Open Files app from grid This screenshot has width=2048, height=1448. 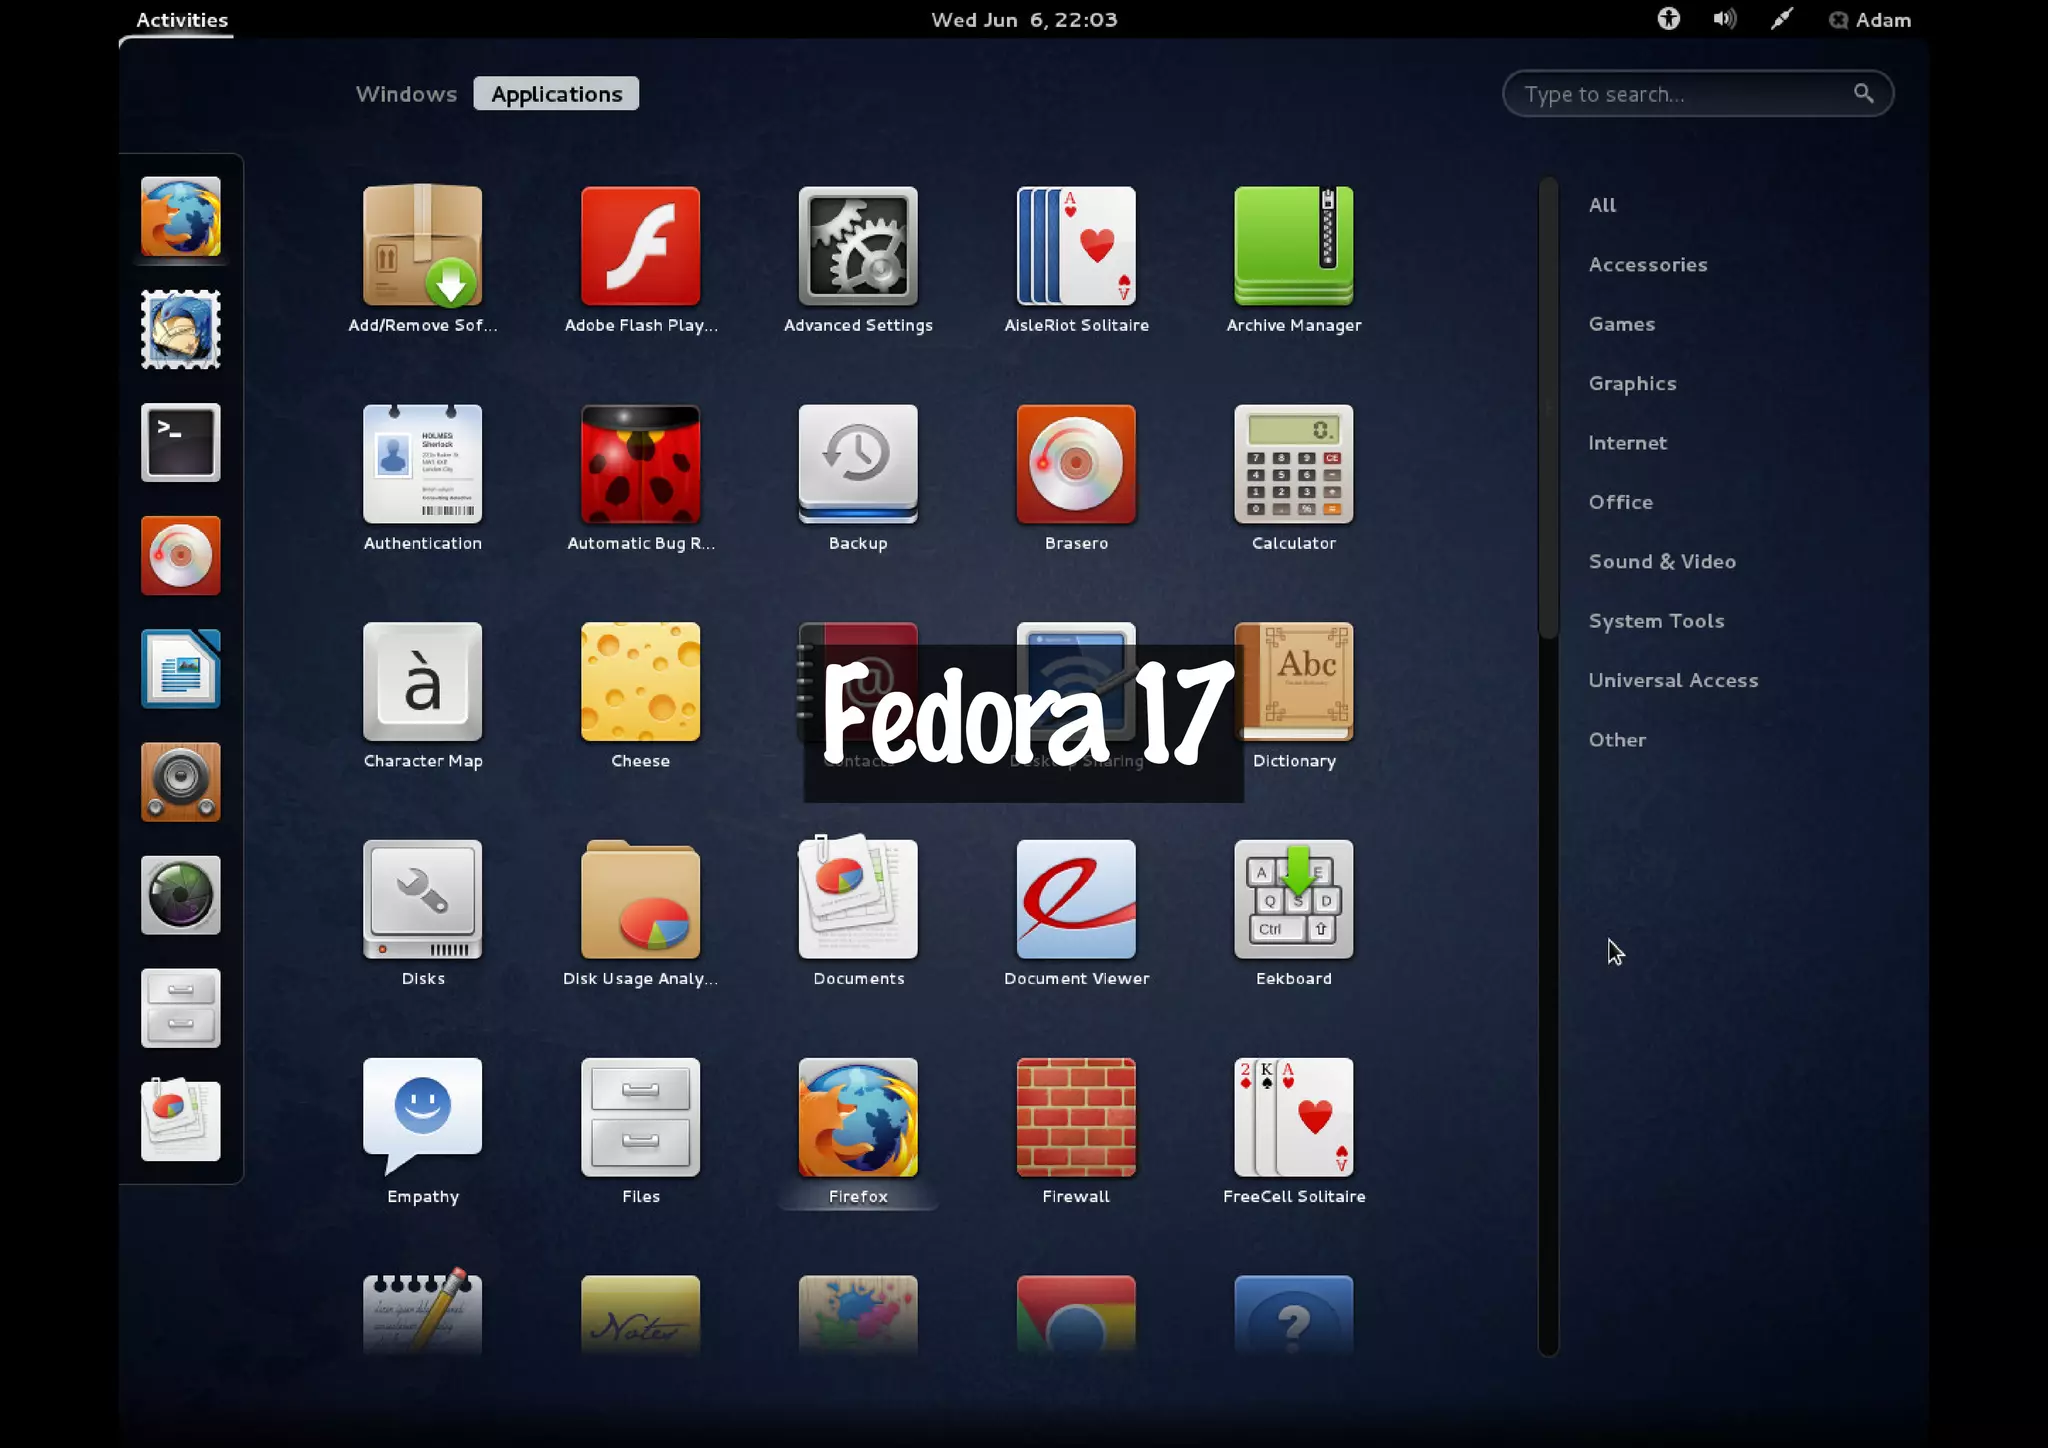(640, 1132)
